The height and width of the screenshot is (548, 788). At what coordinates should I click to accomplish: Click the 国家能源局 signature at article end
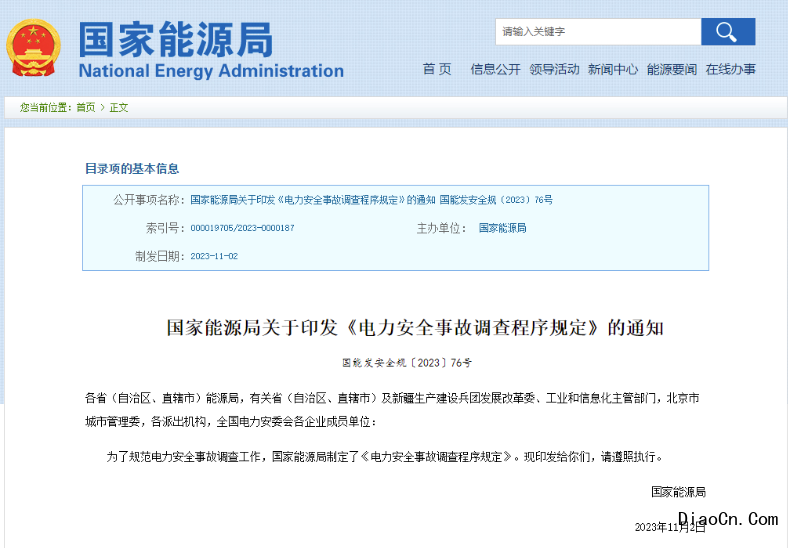tap(678, 492)
